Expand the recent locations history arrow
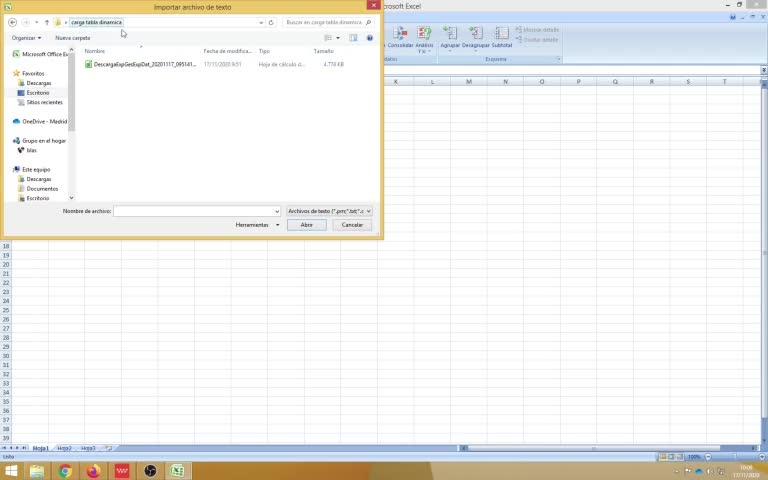Image resolution: width=768 pixels, height=480 pixels. (36, 23)
